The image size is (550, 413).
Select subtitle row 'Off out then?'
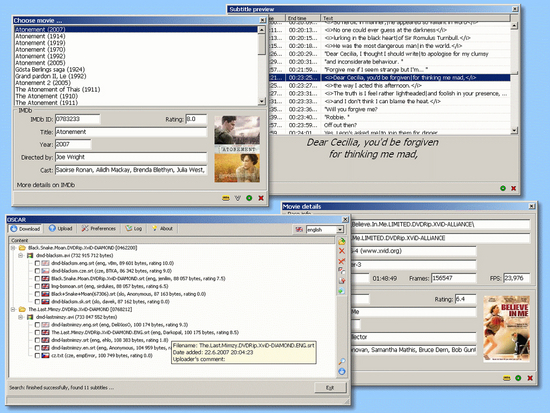coord(390,125)
